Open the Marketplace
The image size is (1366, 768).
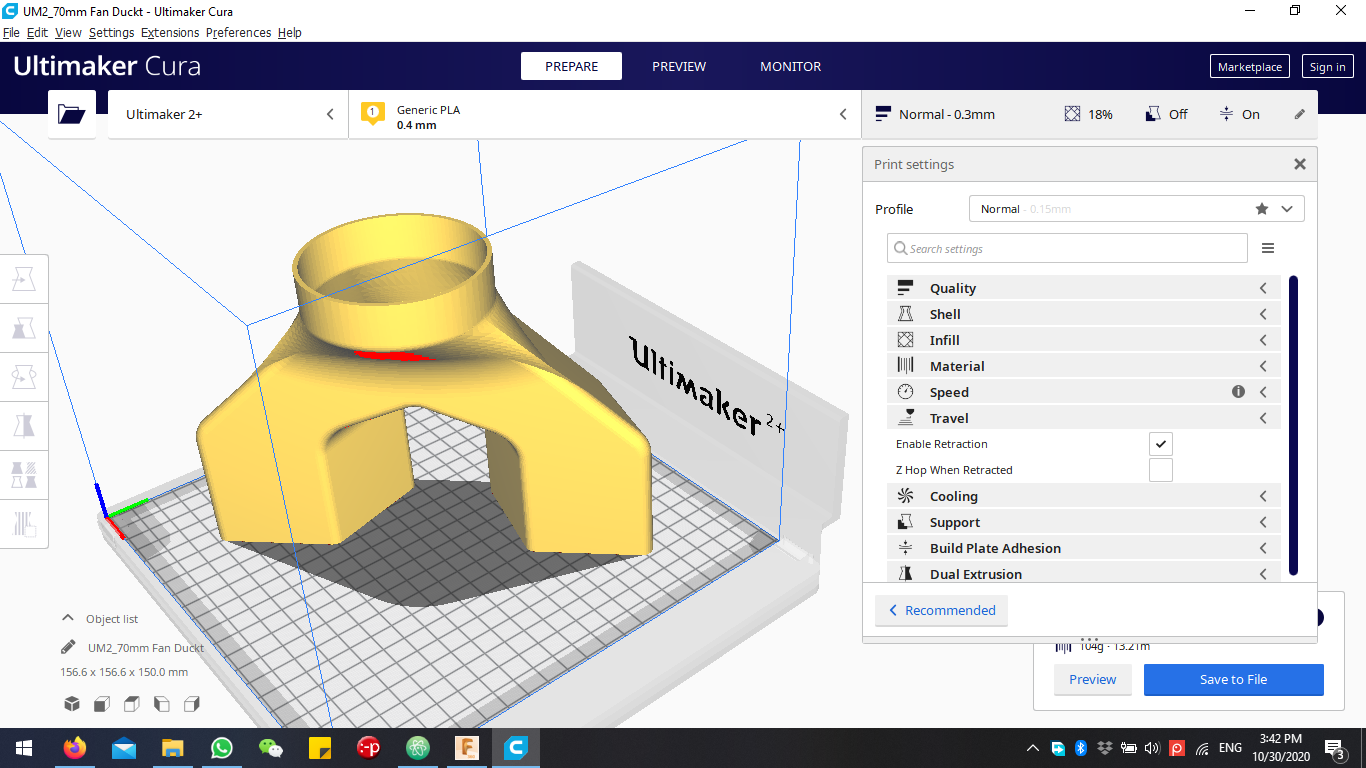pyautogui.click(x=1249, y=67)
